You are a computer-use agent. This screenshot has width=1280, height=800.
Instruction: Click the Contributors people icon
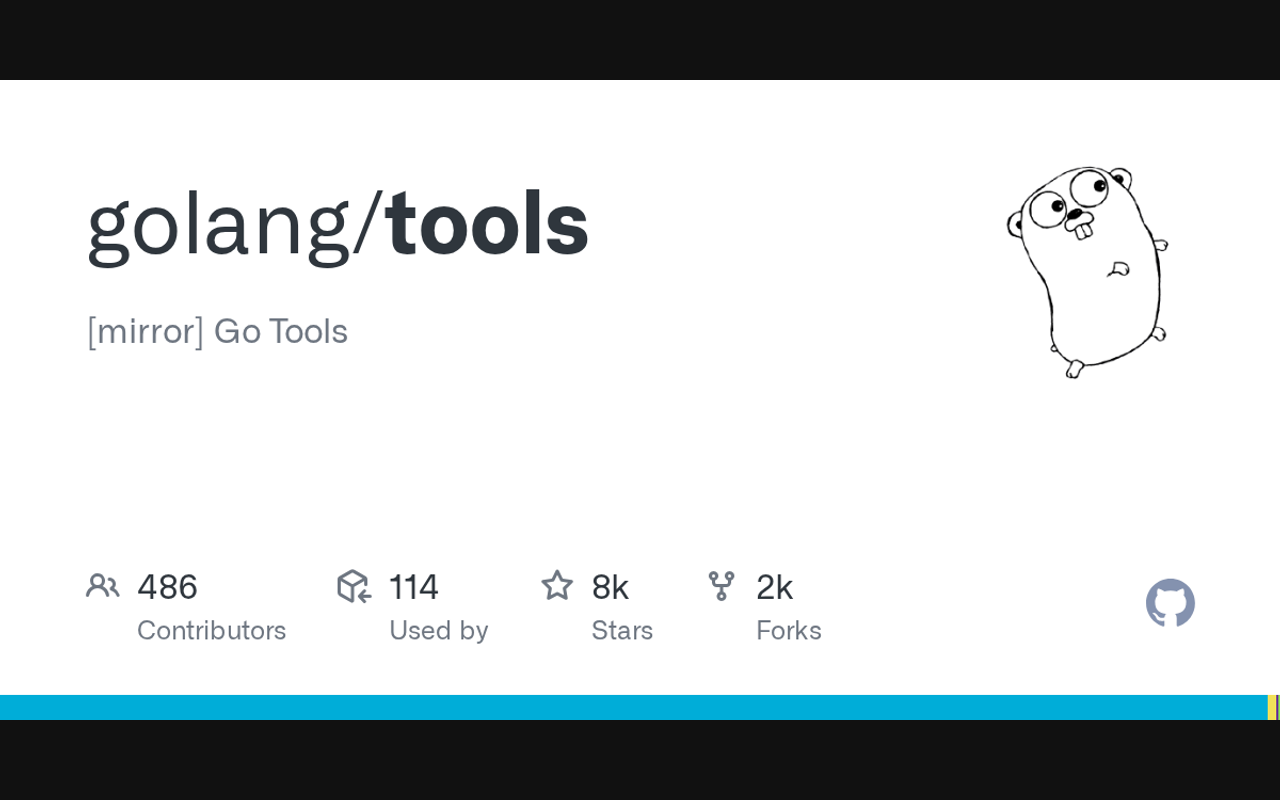[x=102, y=586]
